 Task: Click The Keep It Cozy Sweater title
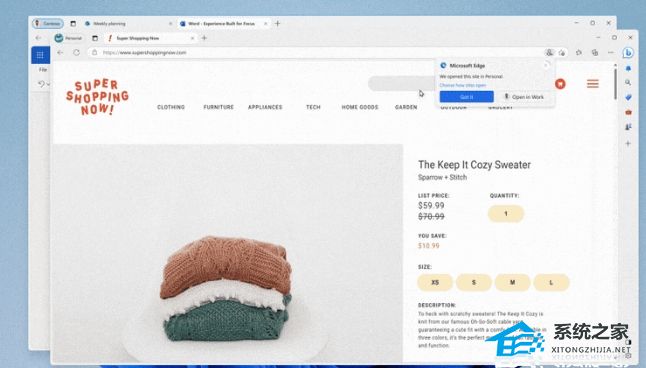474,165
